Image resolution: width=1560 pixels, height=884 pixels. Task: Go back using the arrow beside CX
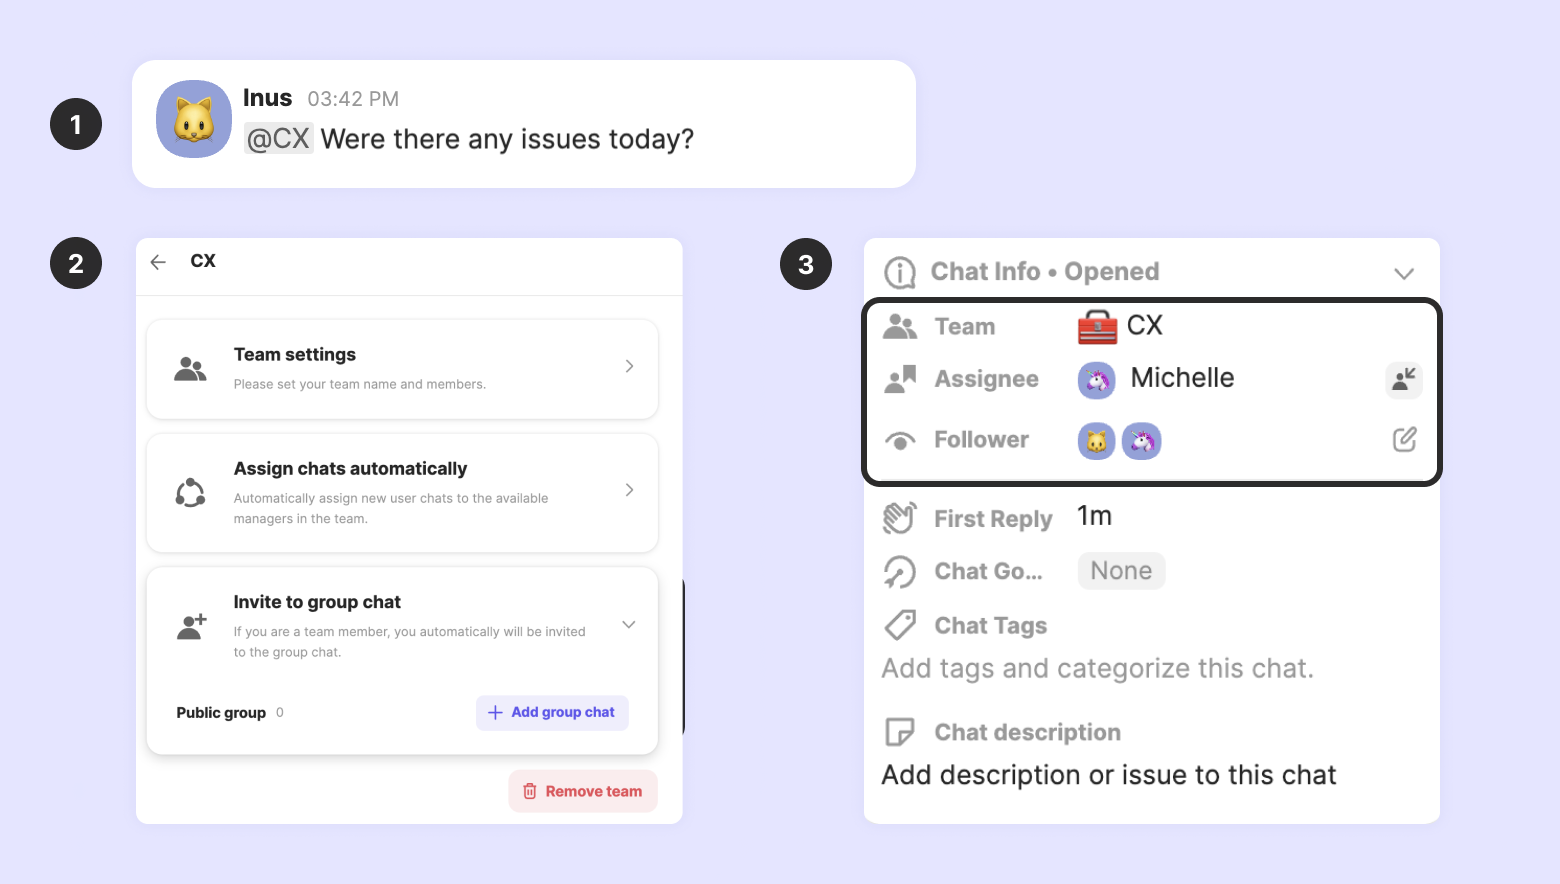pos(158,262)
